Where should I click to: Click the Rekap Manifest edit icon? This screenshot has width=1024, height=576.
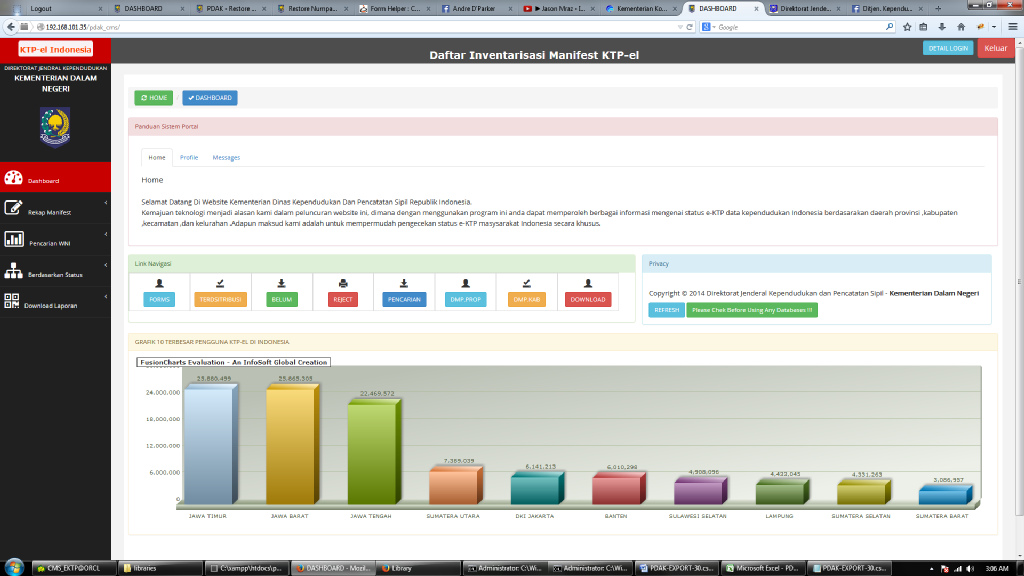(x=13, y=209)
